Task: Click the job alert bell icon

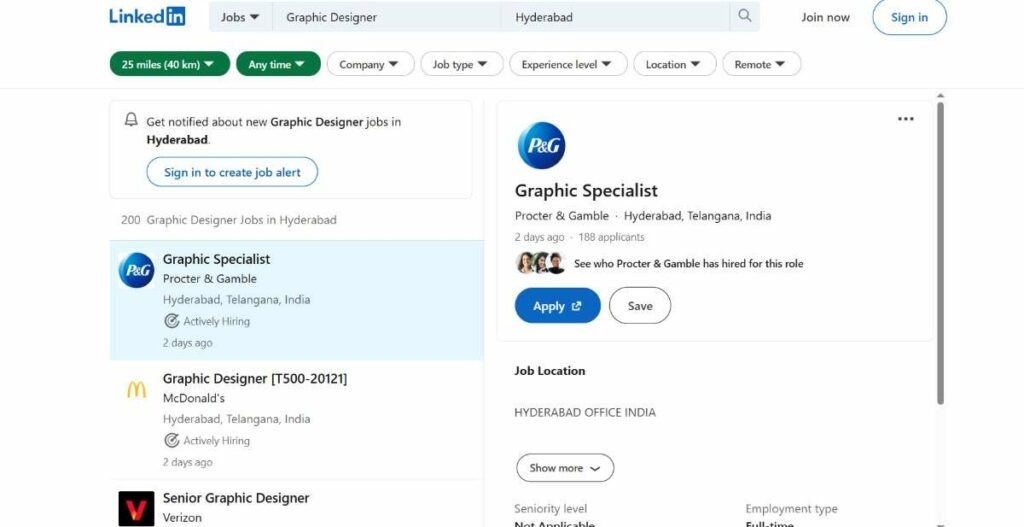Action: pos(131,120)
